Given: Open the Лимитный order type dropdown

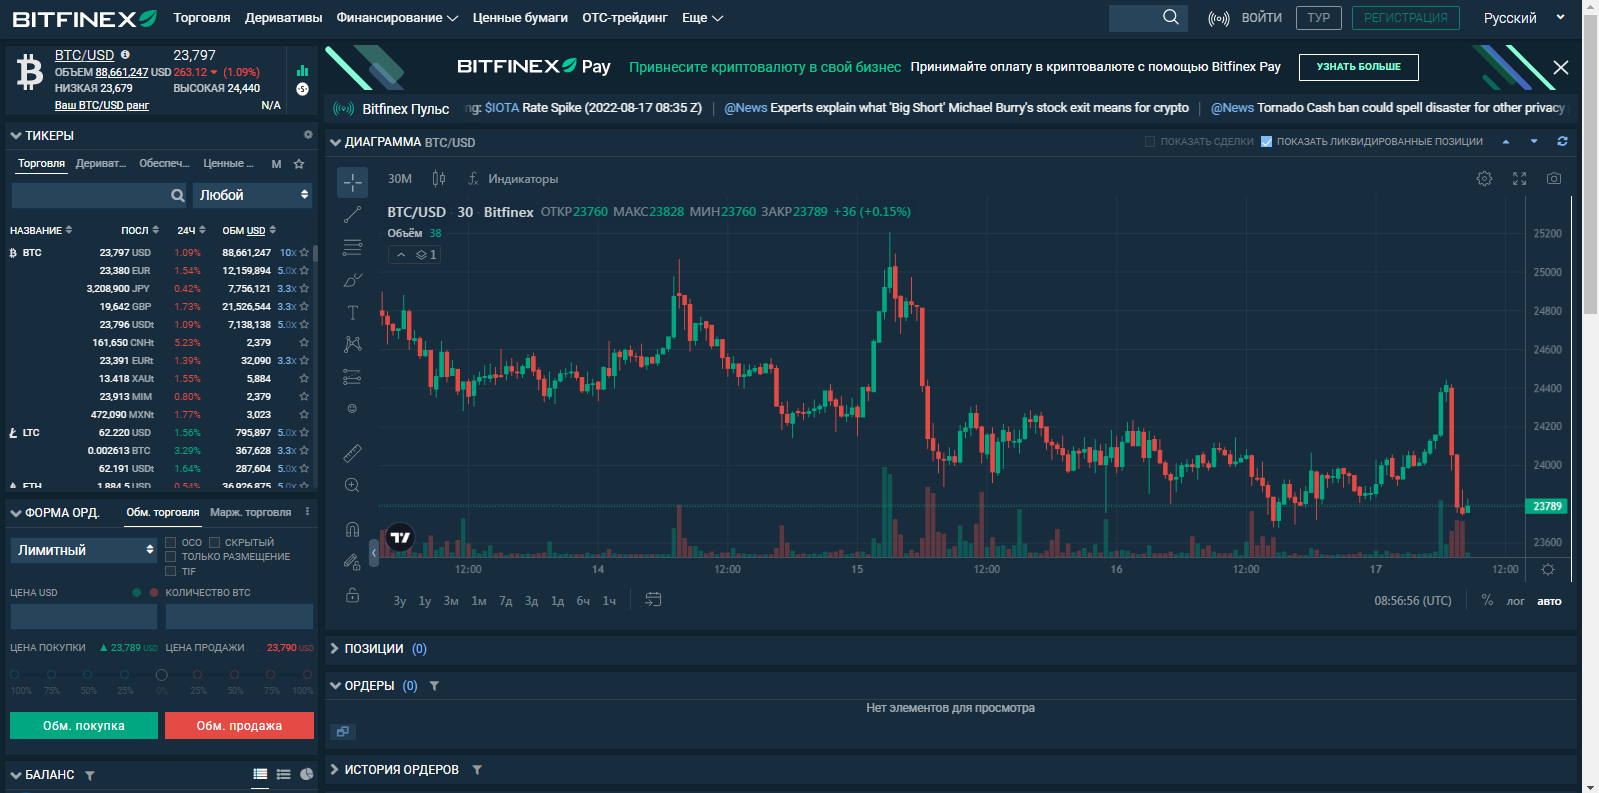Looking at the screenshot, I should pyautogui.click(x=84, y=550).
